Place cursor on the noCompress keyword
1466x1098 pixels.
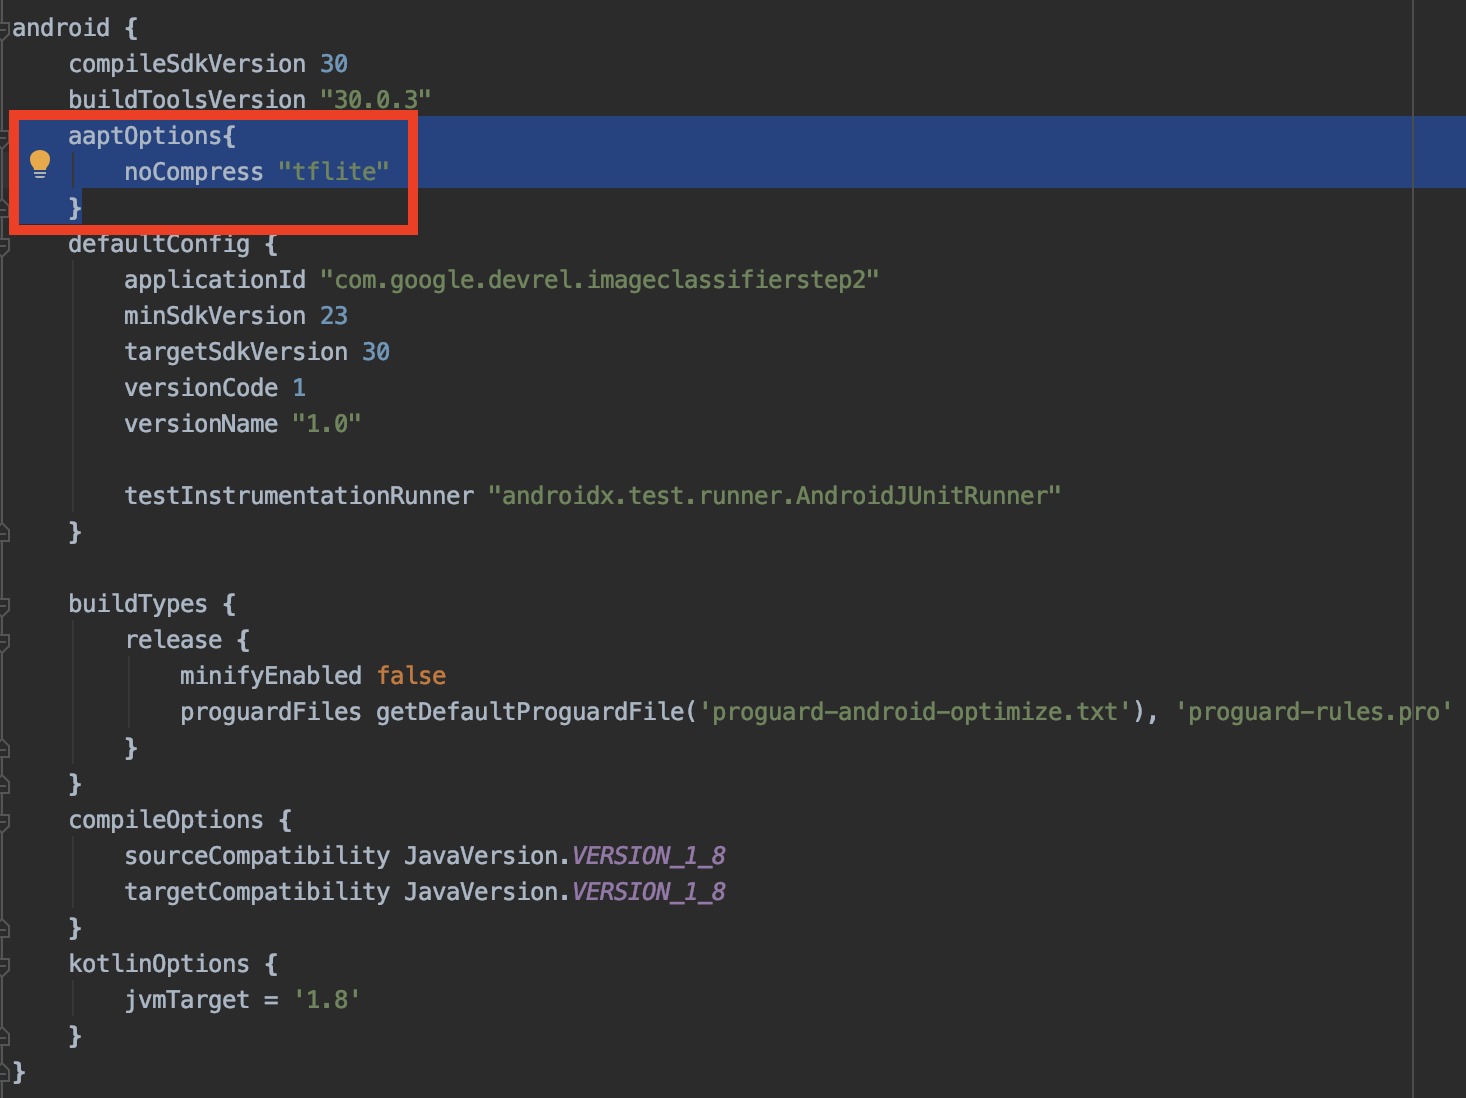pos(193,172)
